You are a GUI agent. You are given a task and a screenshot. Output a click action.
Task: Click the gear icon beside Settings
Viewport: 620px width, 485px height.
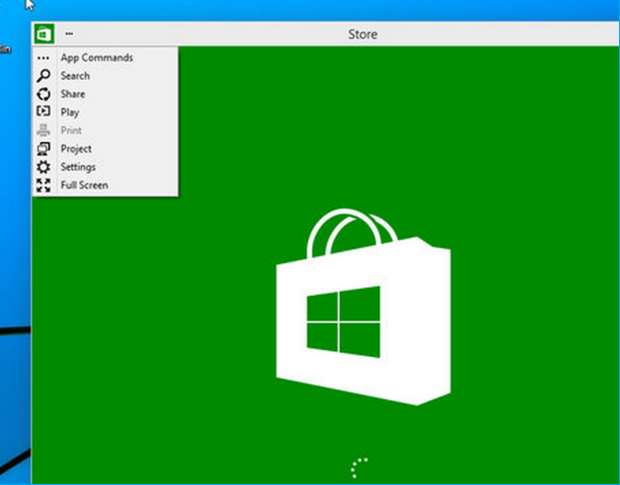pos(43,167)
